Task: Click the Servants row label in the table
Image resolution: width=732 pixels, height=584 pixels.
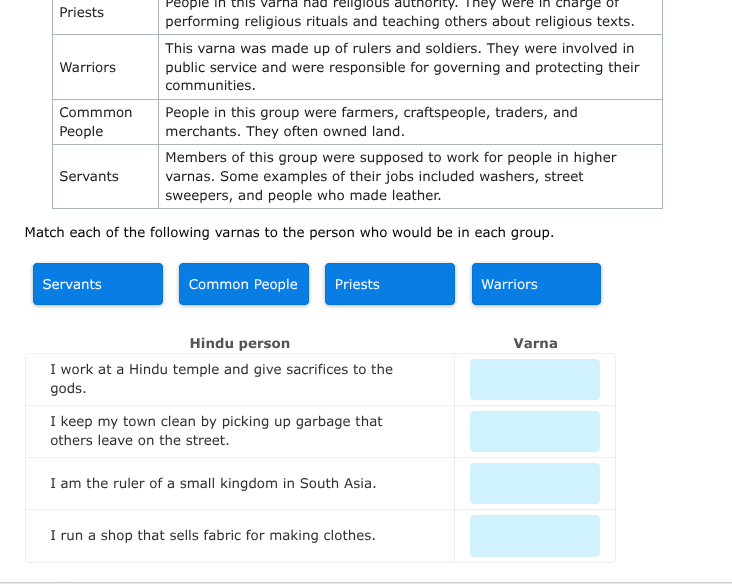Action: (89, 176)
